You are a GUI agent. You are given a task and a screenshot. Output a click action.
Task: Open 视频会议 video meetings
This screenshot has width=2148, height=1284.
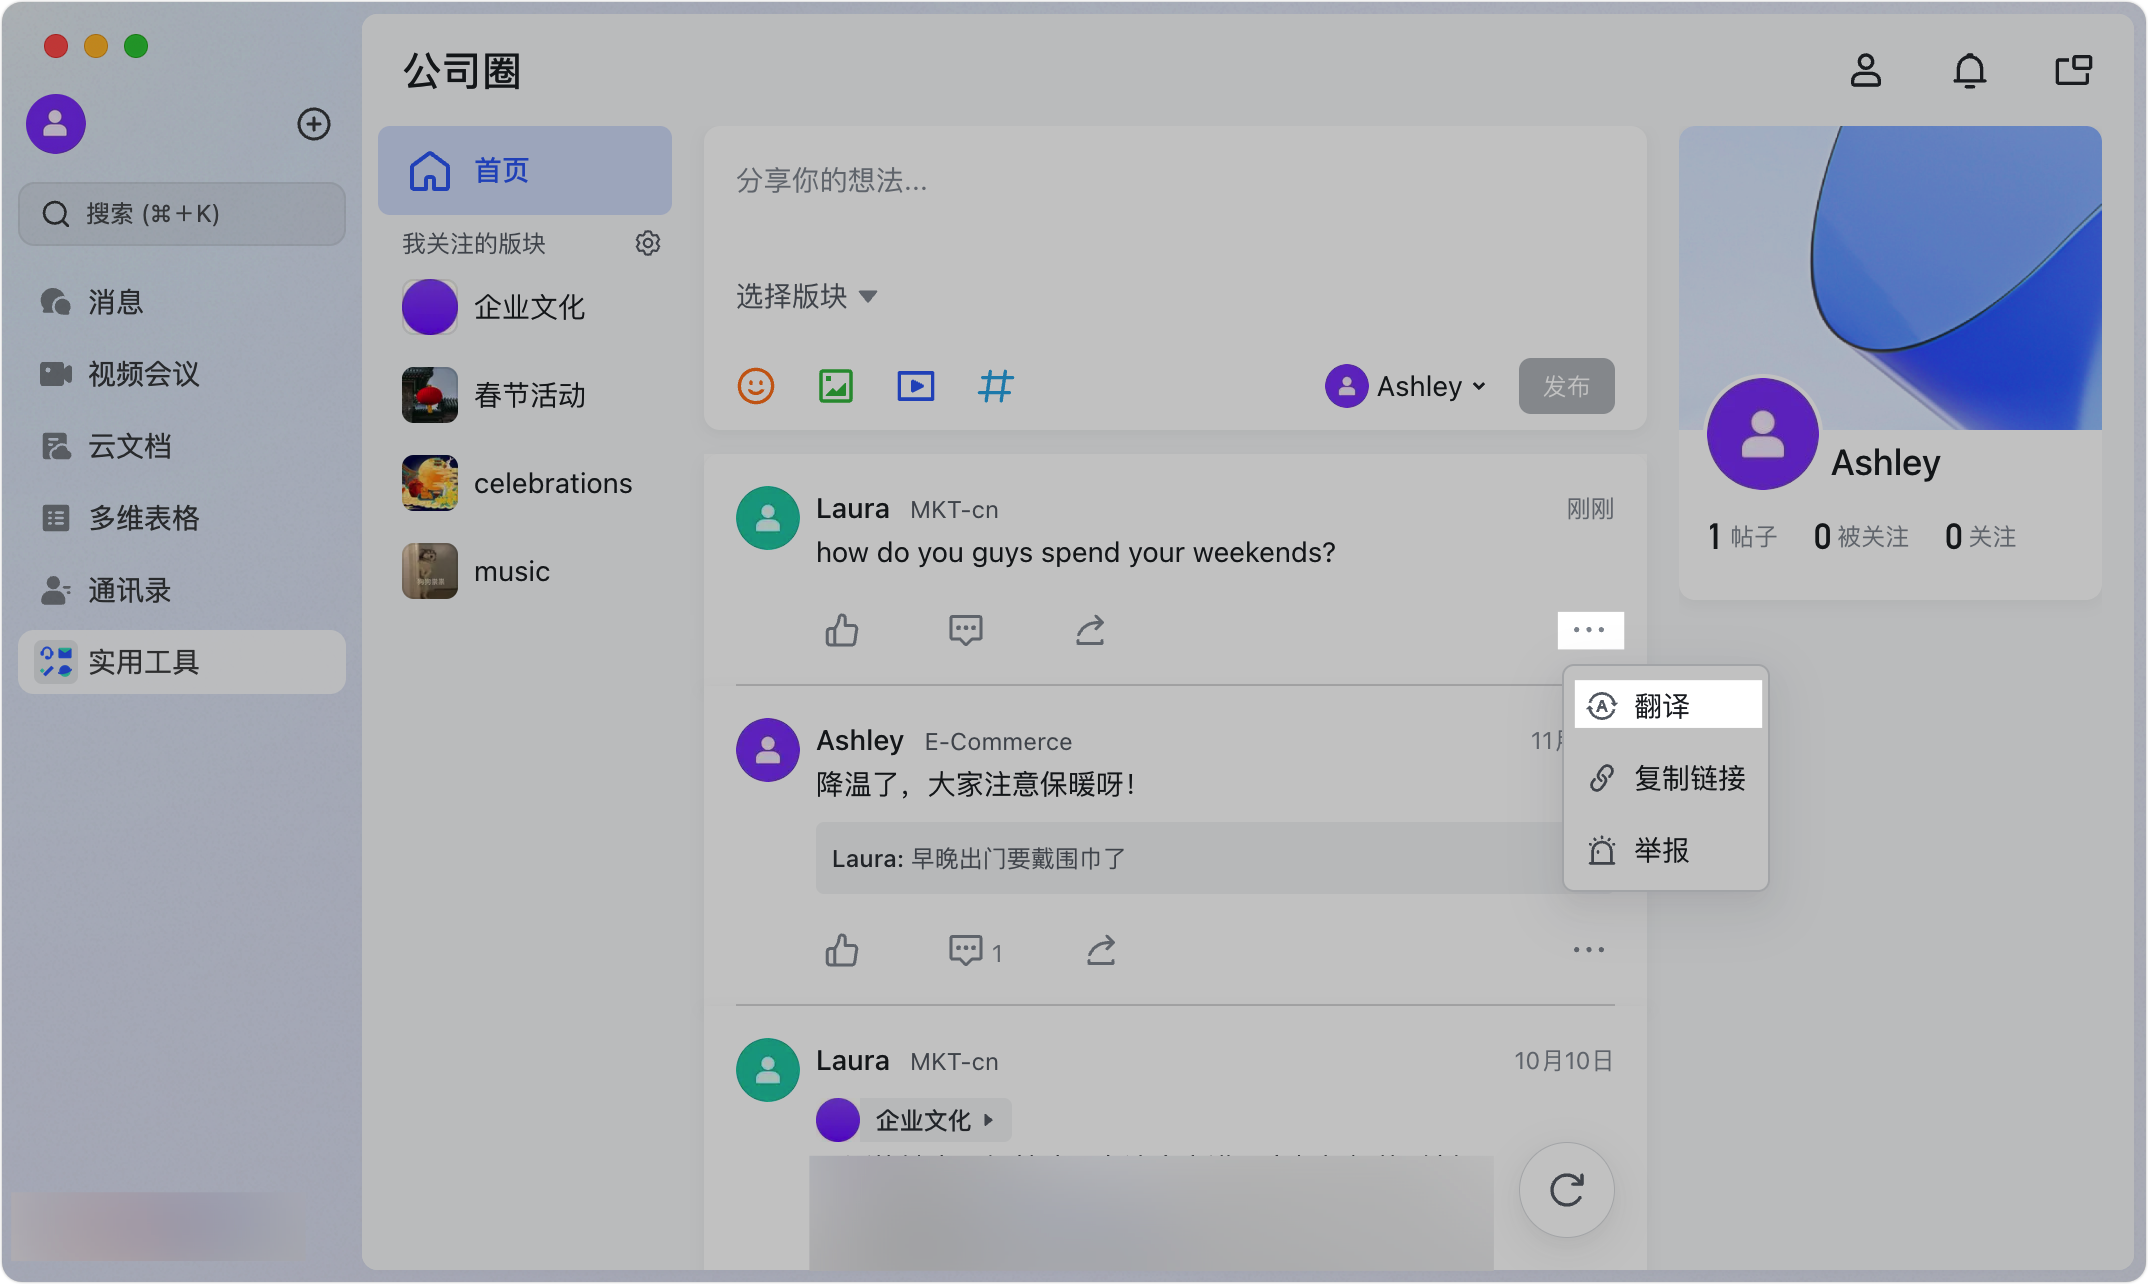(182, 374)
